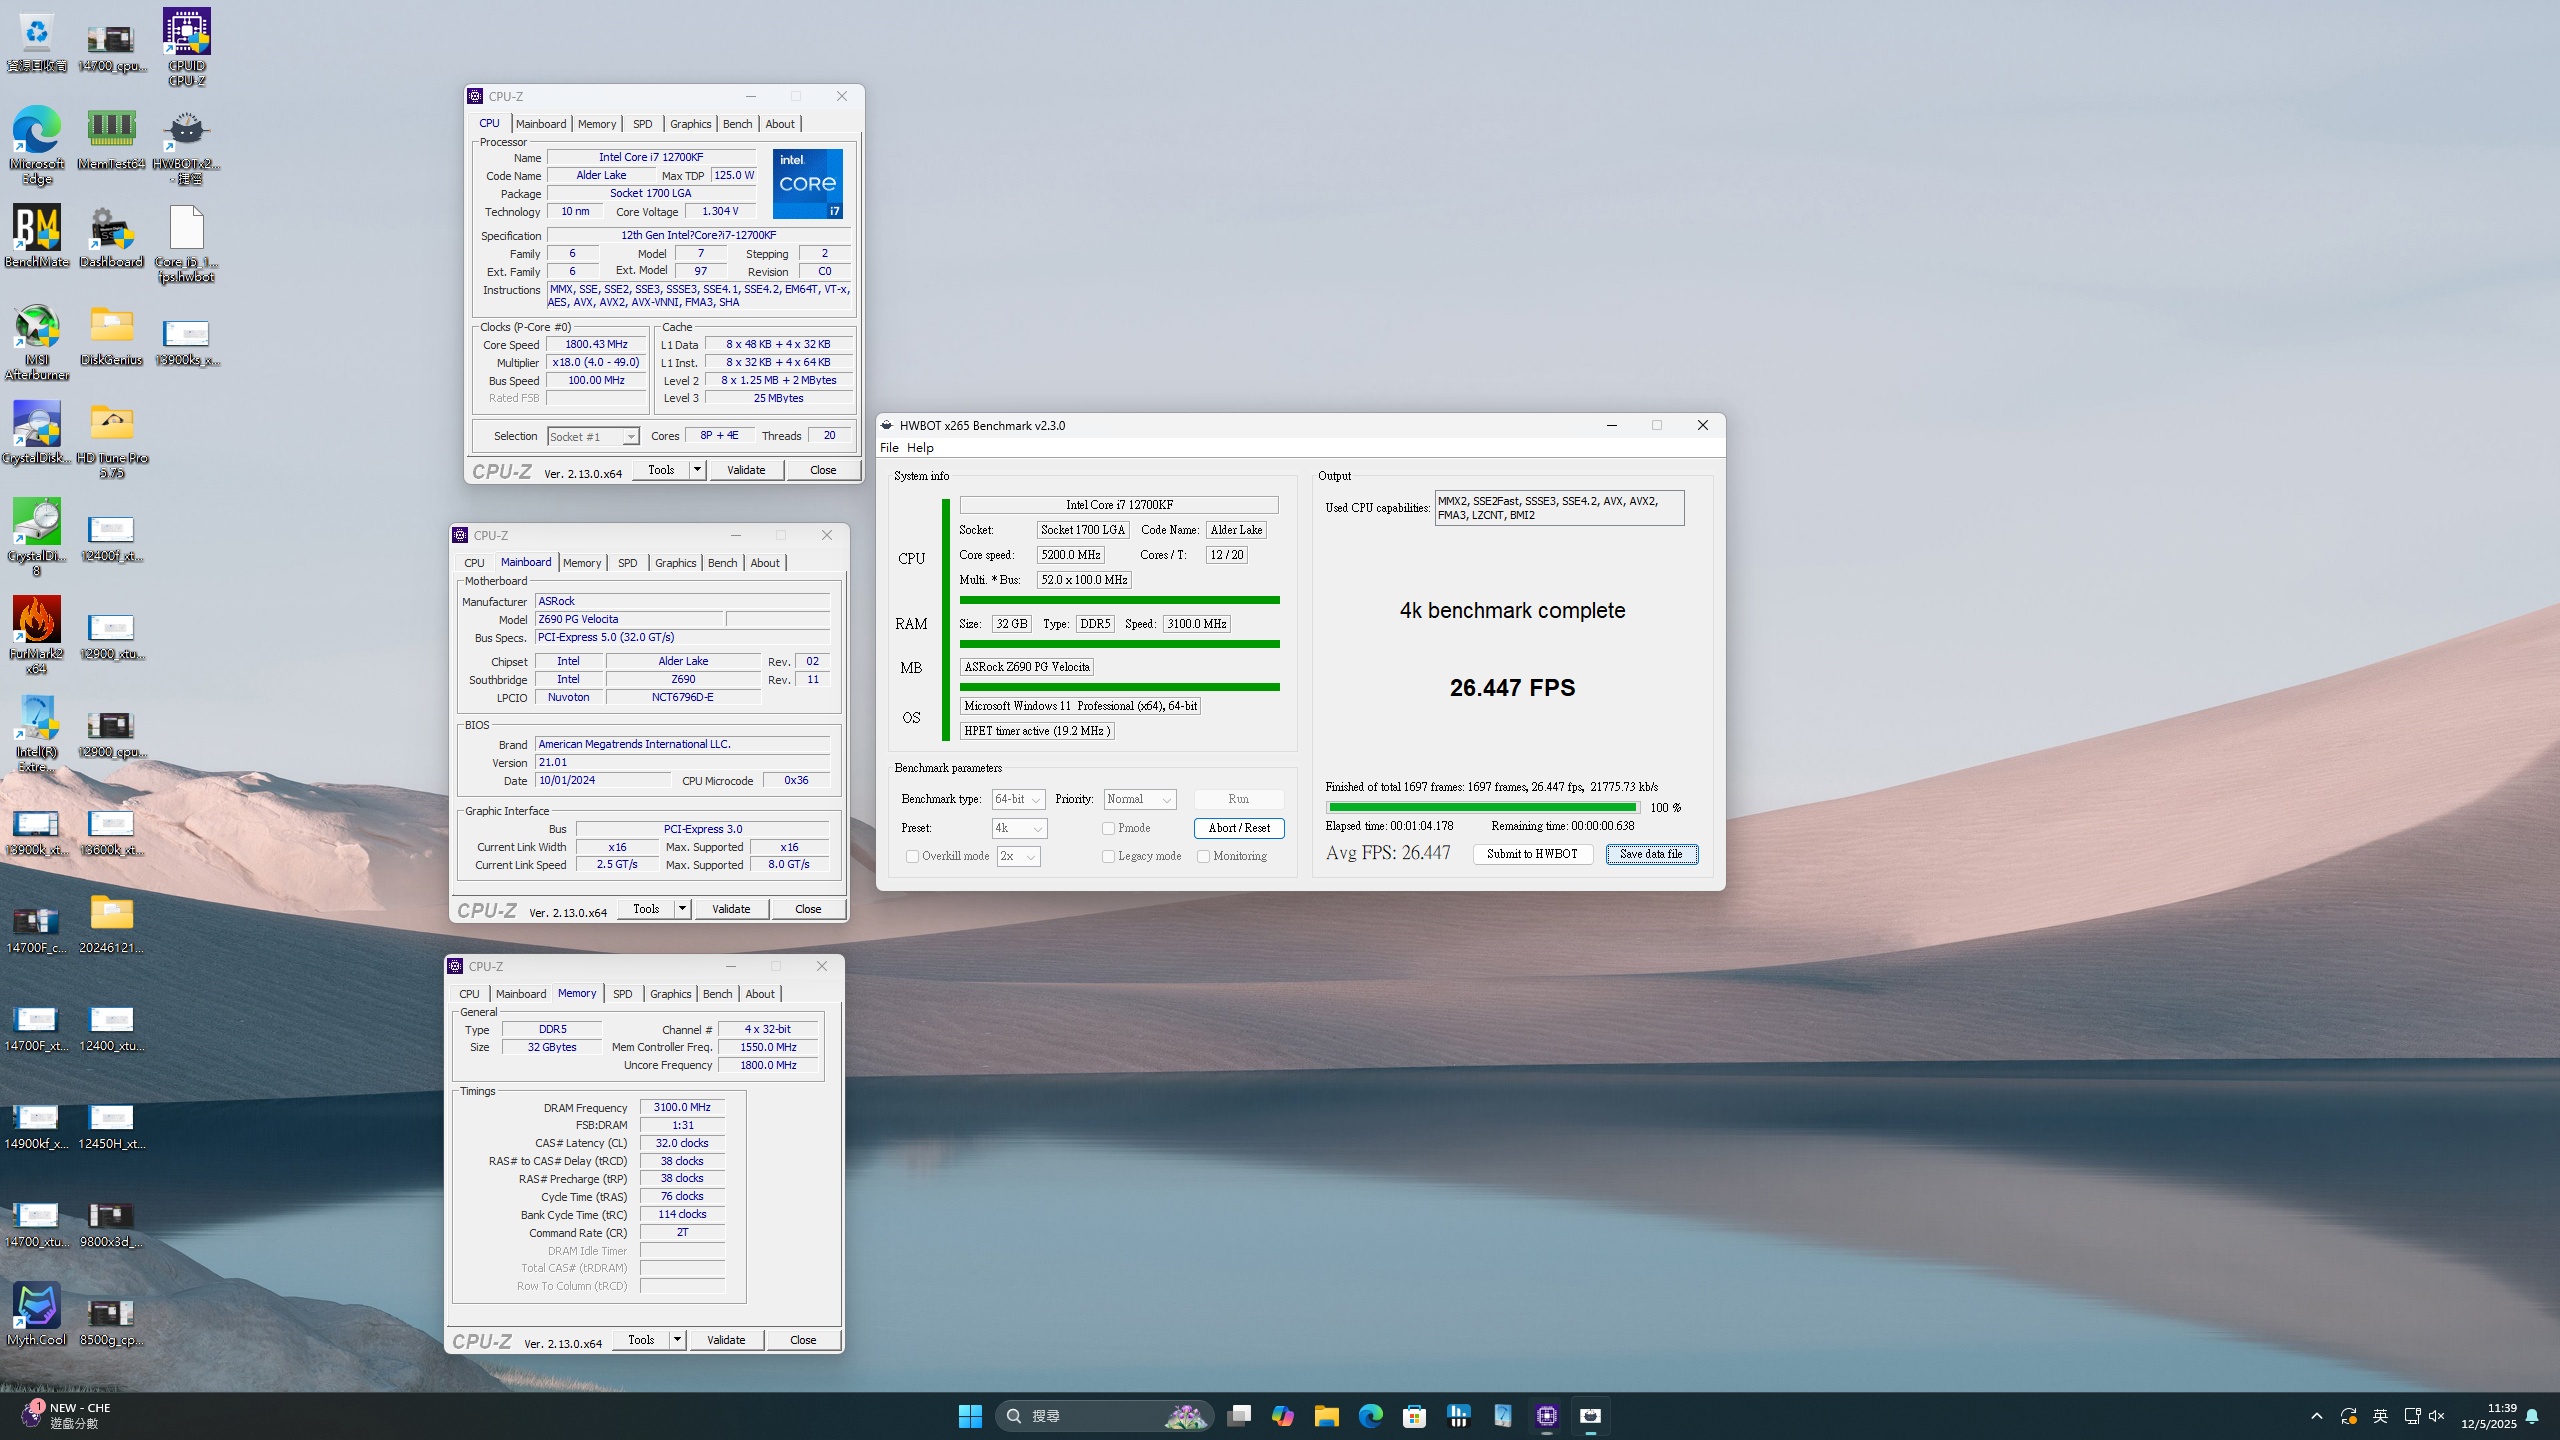The width and height of the screenshot is (2560, 1440).
Task: Open the Dashboard desktop shortcut
Action: 111,236
